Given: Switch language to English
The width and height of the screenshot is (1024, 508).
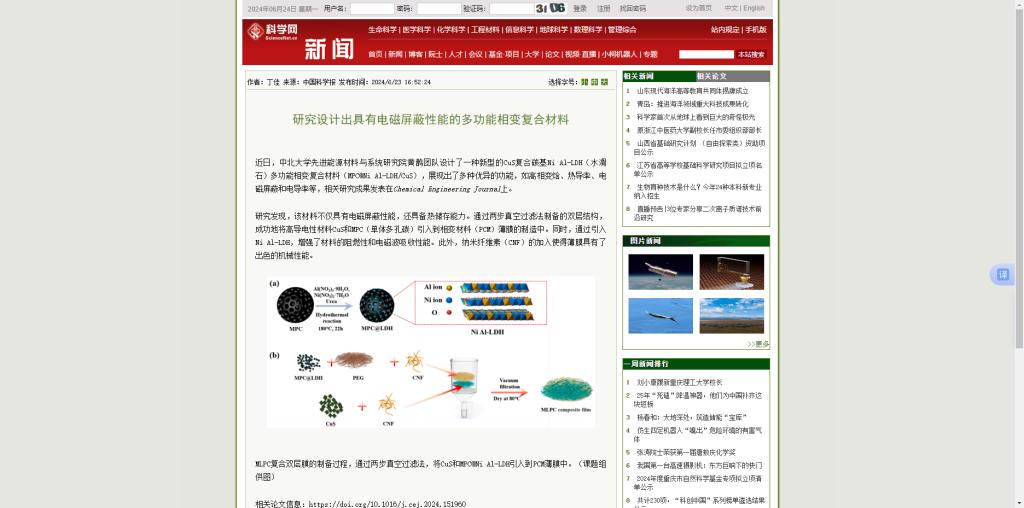Looking at the screenshot, I should pyautogui.click(x=754, y=8).
